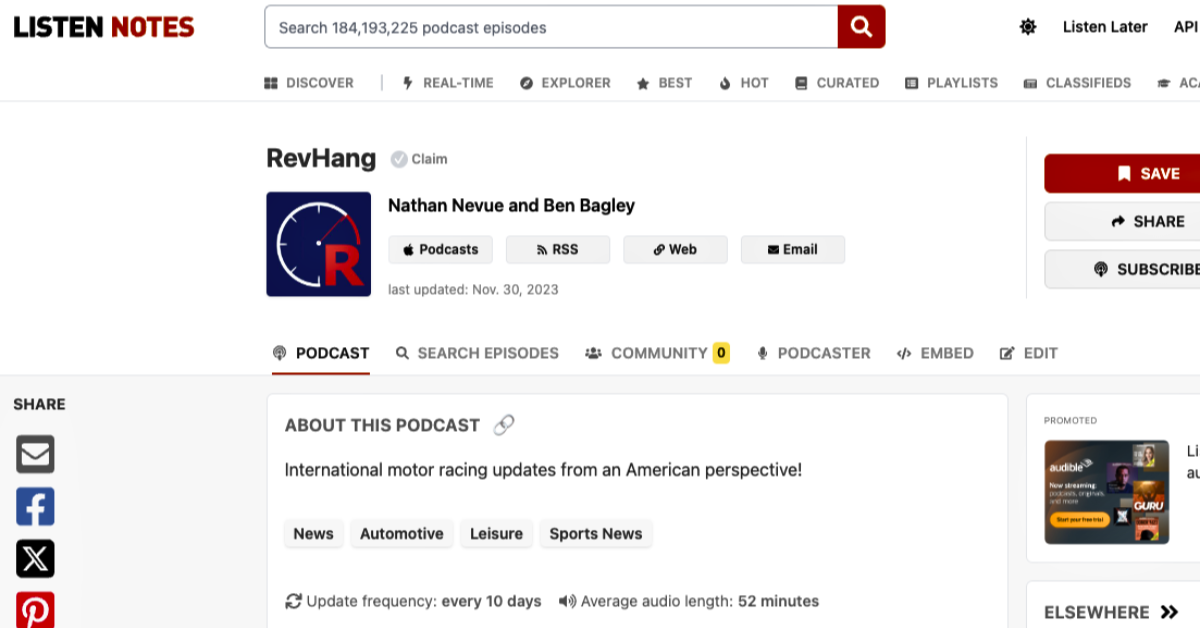Click the podcast episode search field
Image resolution: width=1200 pixels, height=628 pixels.
(x=551, y=27)
